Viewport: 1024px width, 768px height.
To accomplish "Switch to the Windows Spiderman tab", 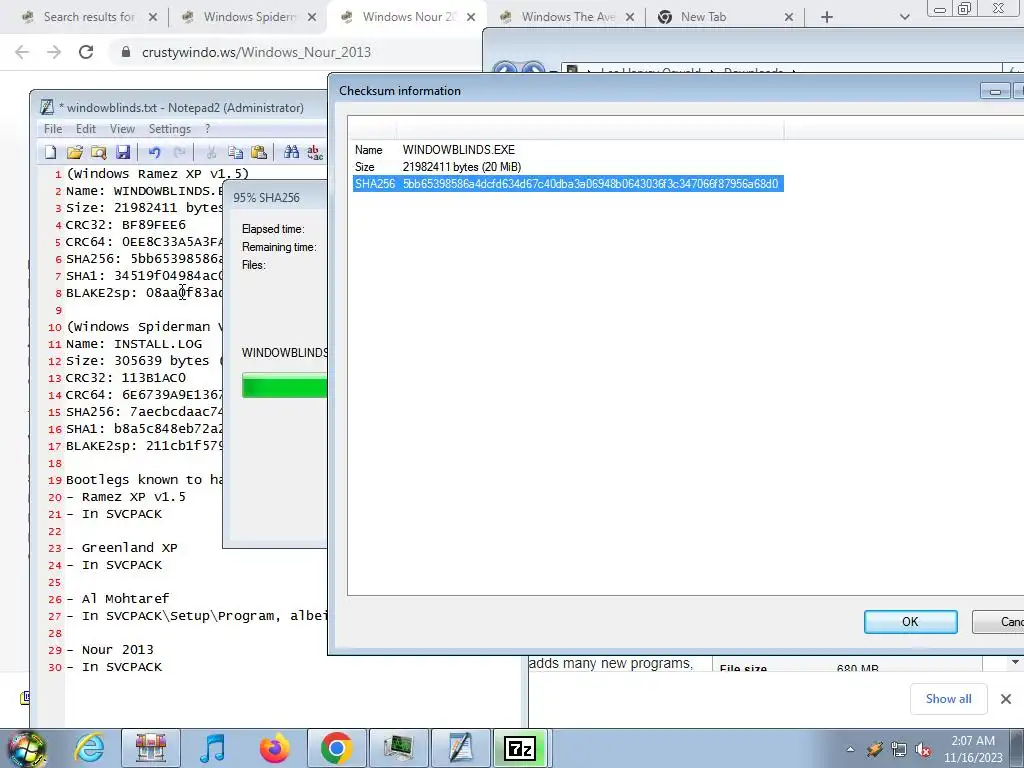I will pyautogui.click(x=249, y=17).
